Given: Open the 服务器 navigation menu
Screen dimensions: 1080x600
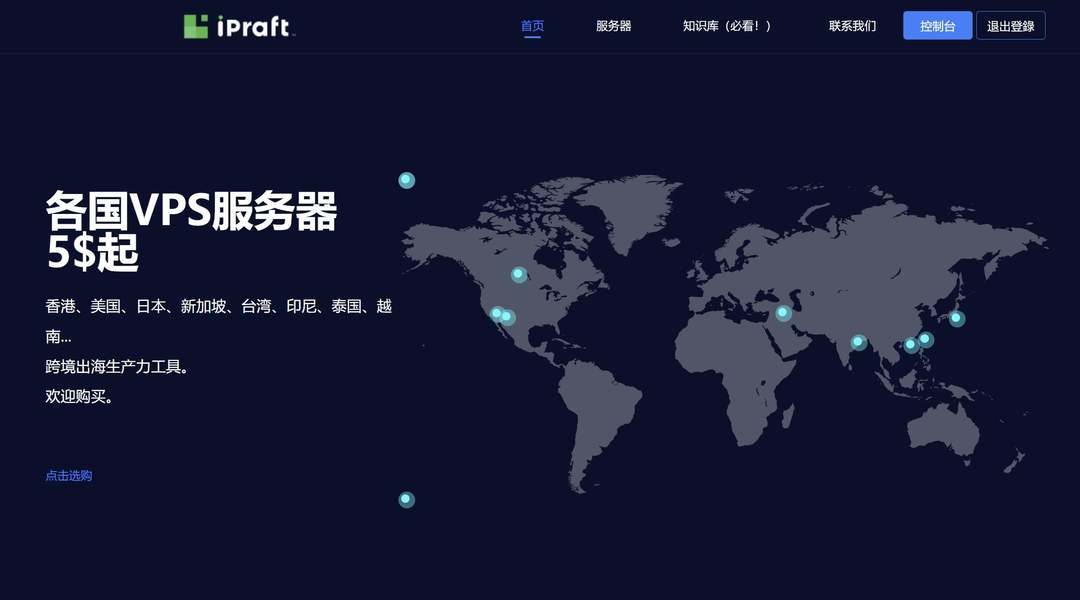Looking at the screenshot, I should [613, 25].
